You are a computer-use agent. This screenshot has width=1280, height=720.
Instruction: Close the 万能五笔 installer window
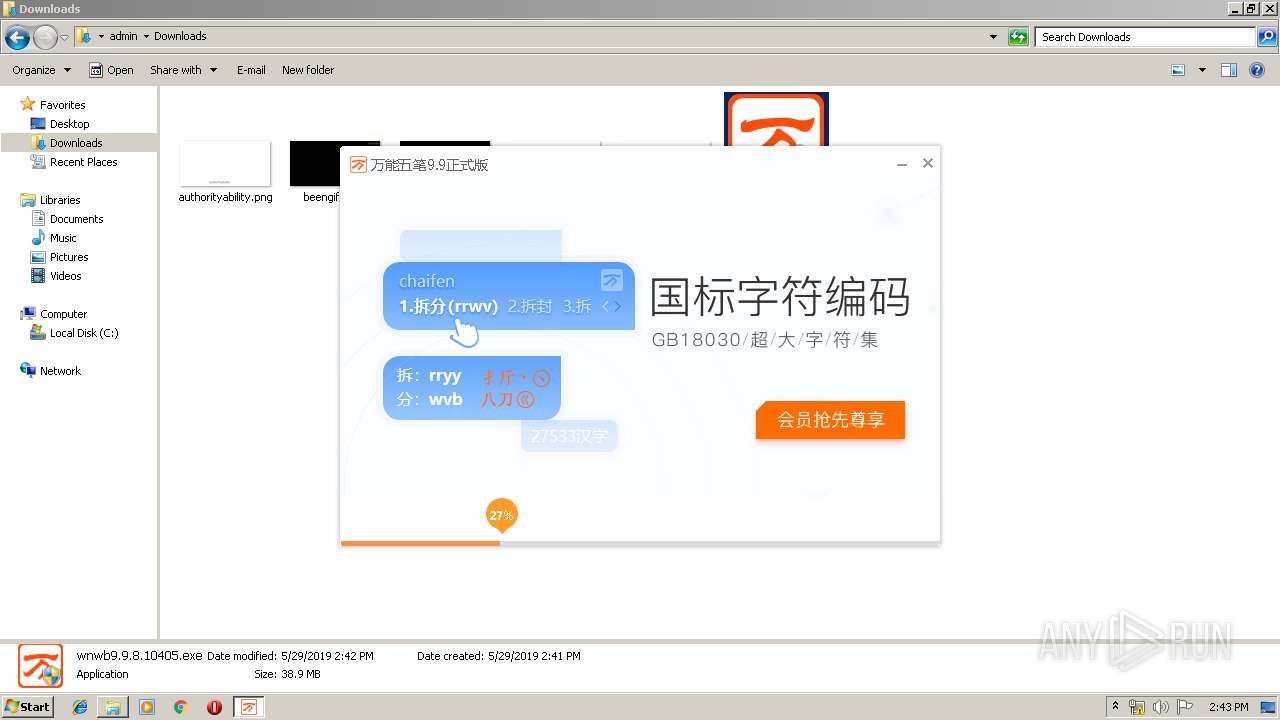point(928,163)
